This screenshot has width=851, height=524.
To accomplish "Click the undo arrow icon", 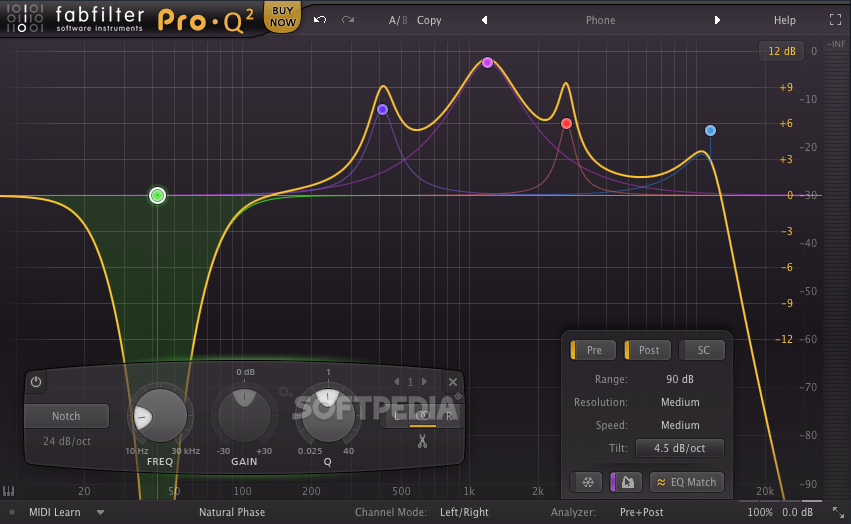I will tap(320, 20).
